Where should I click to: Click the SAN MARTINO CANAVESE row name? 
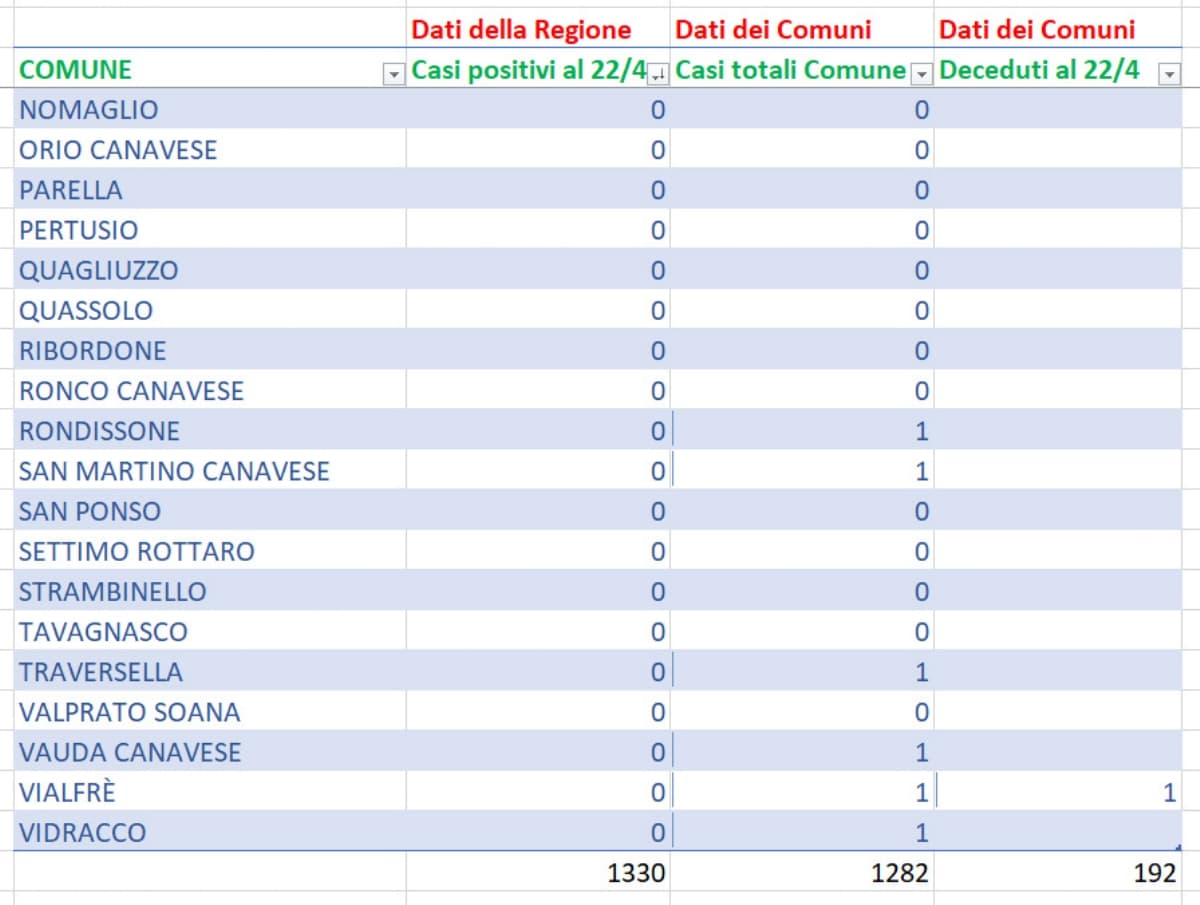[174, 471]
